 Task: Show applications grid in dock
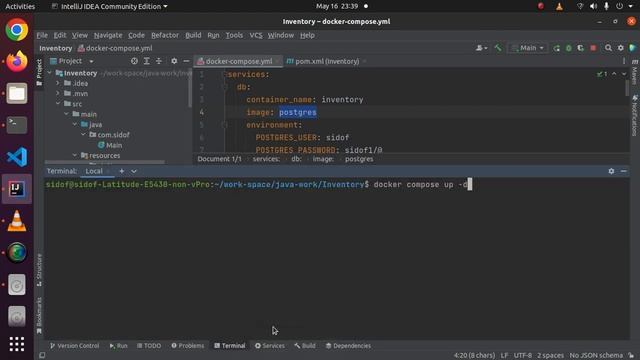tap(17, 344)
